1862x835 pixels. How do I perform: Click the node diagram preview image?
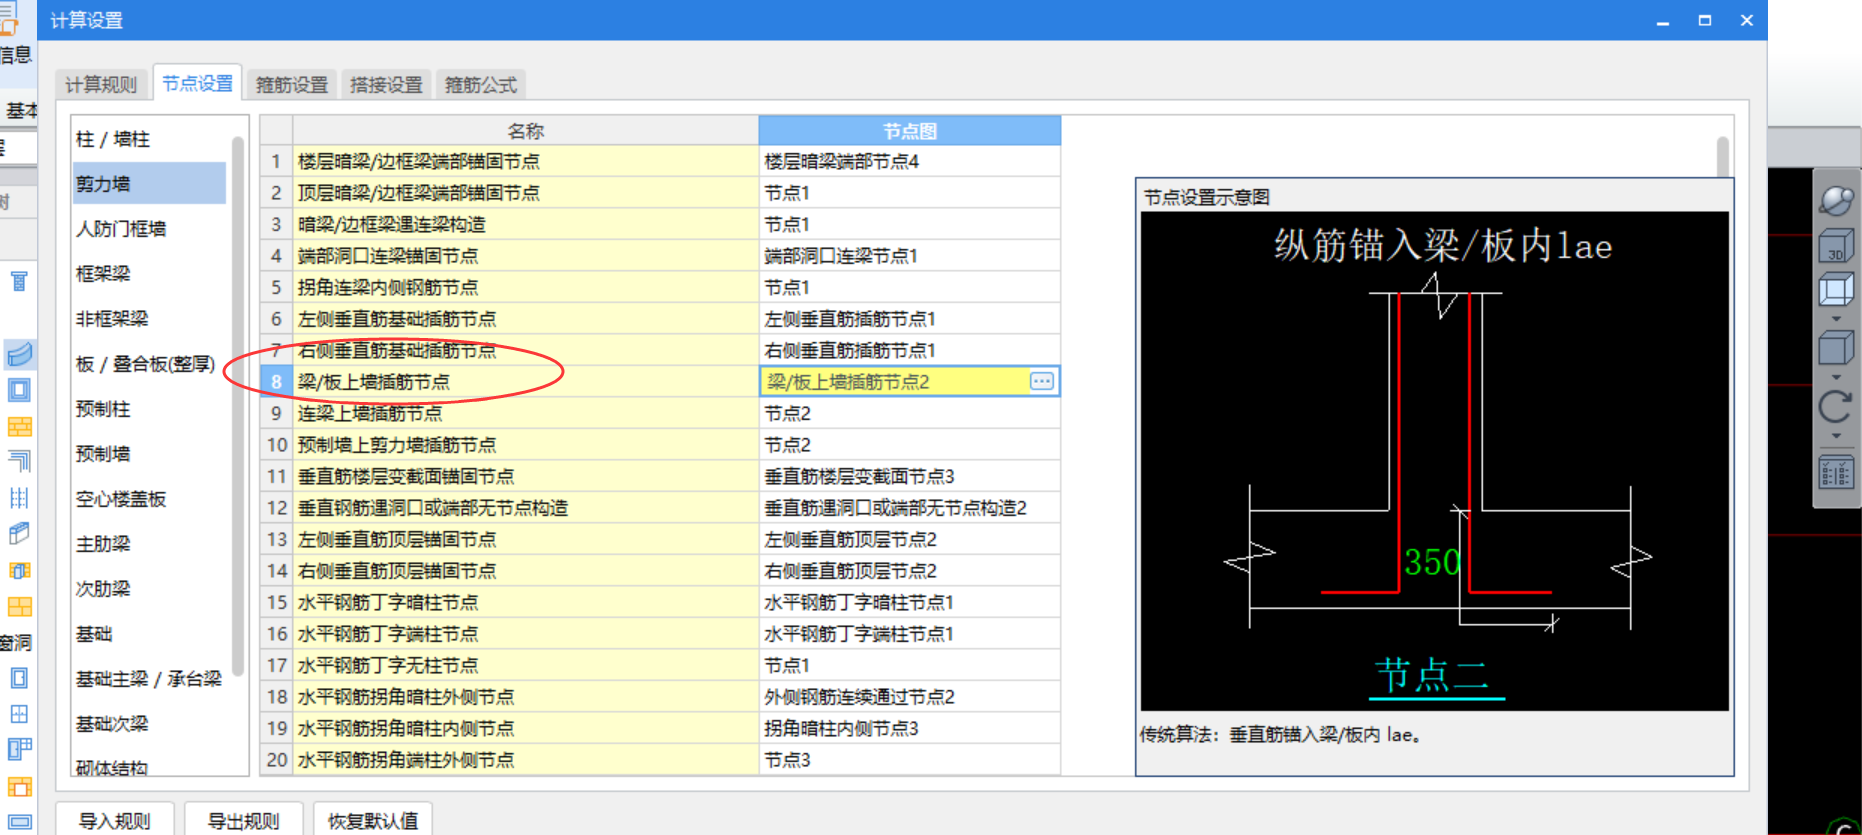click(x=1434, y=461)
